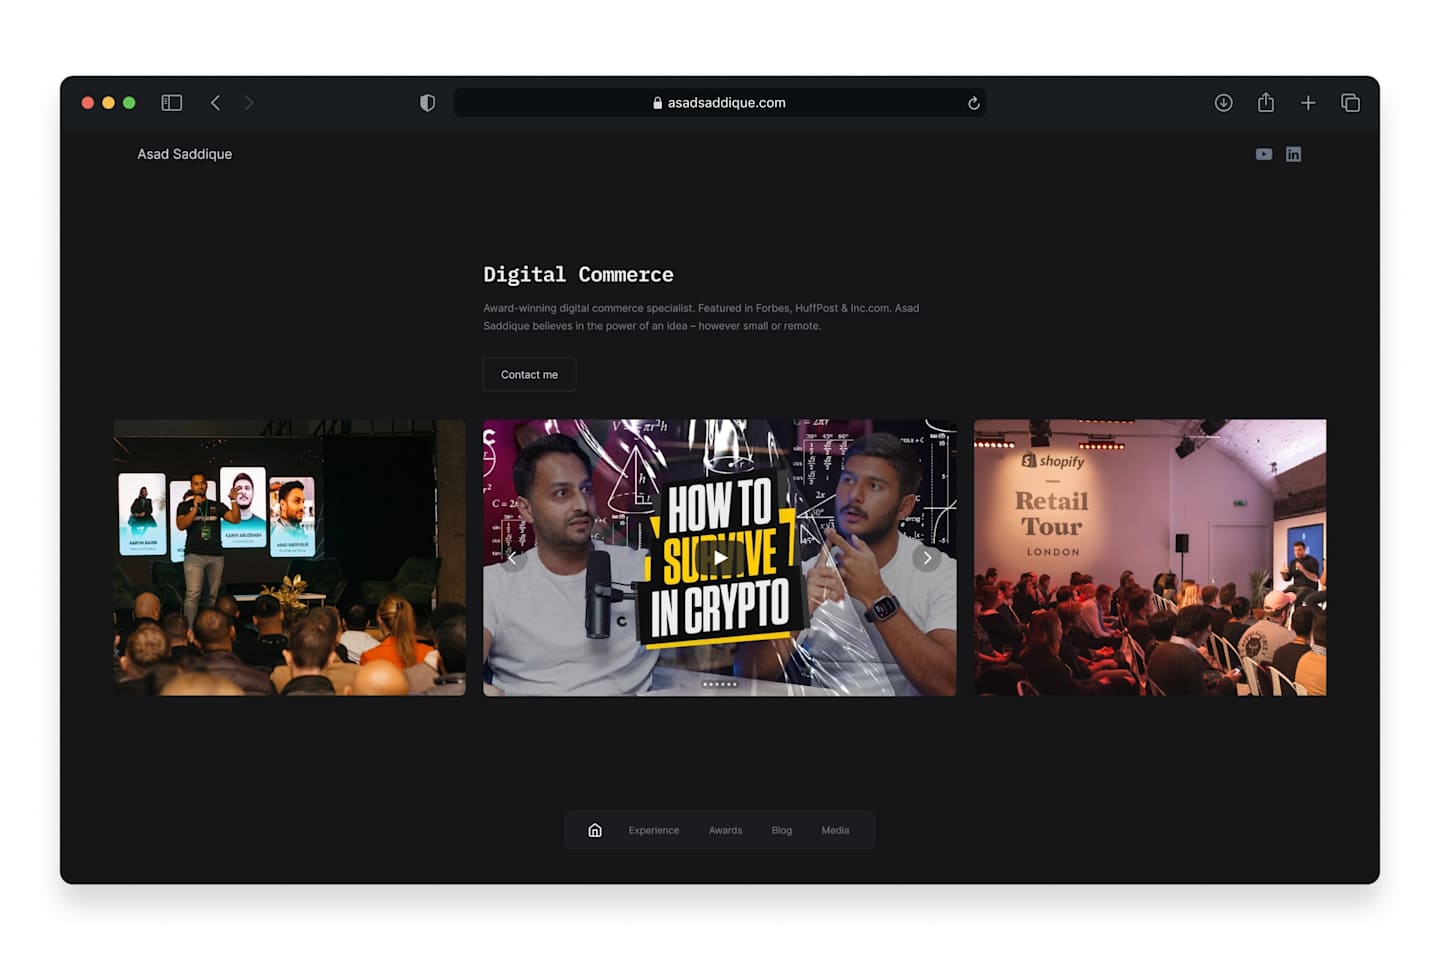1440x960 pixels.
Task: Open the privacy shield report icon
Action: pyautogui.click(x=428, y=103)
